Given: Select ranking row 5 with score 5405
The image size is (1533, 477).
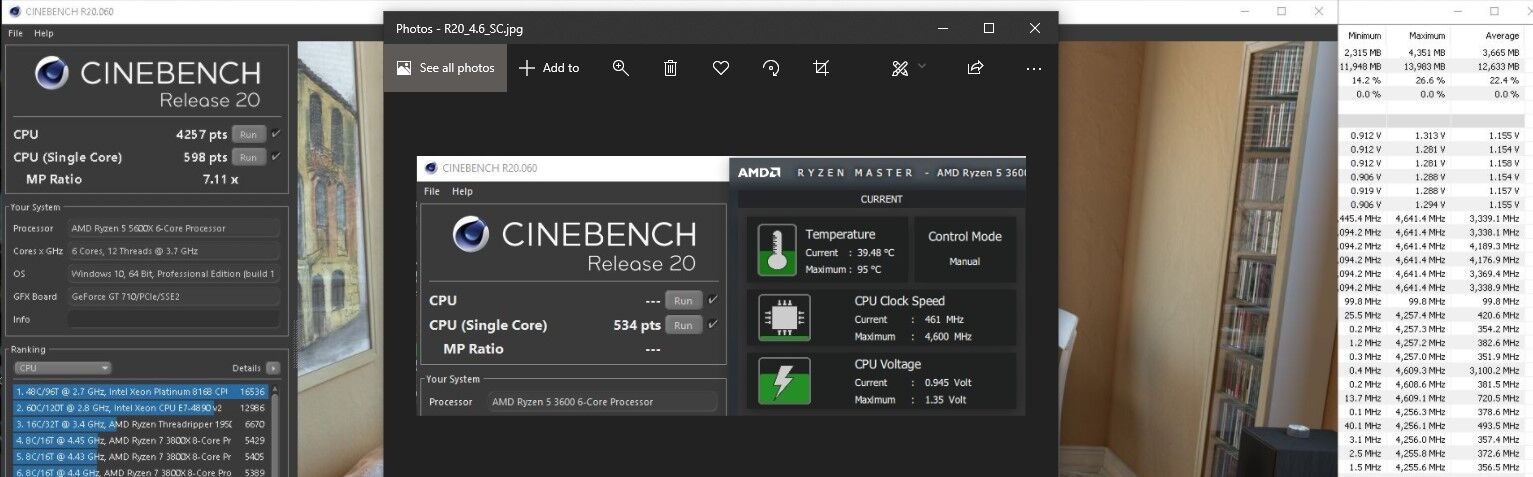Looking at the screenshot, I should click(x=141, y=456).
